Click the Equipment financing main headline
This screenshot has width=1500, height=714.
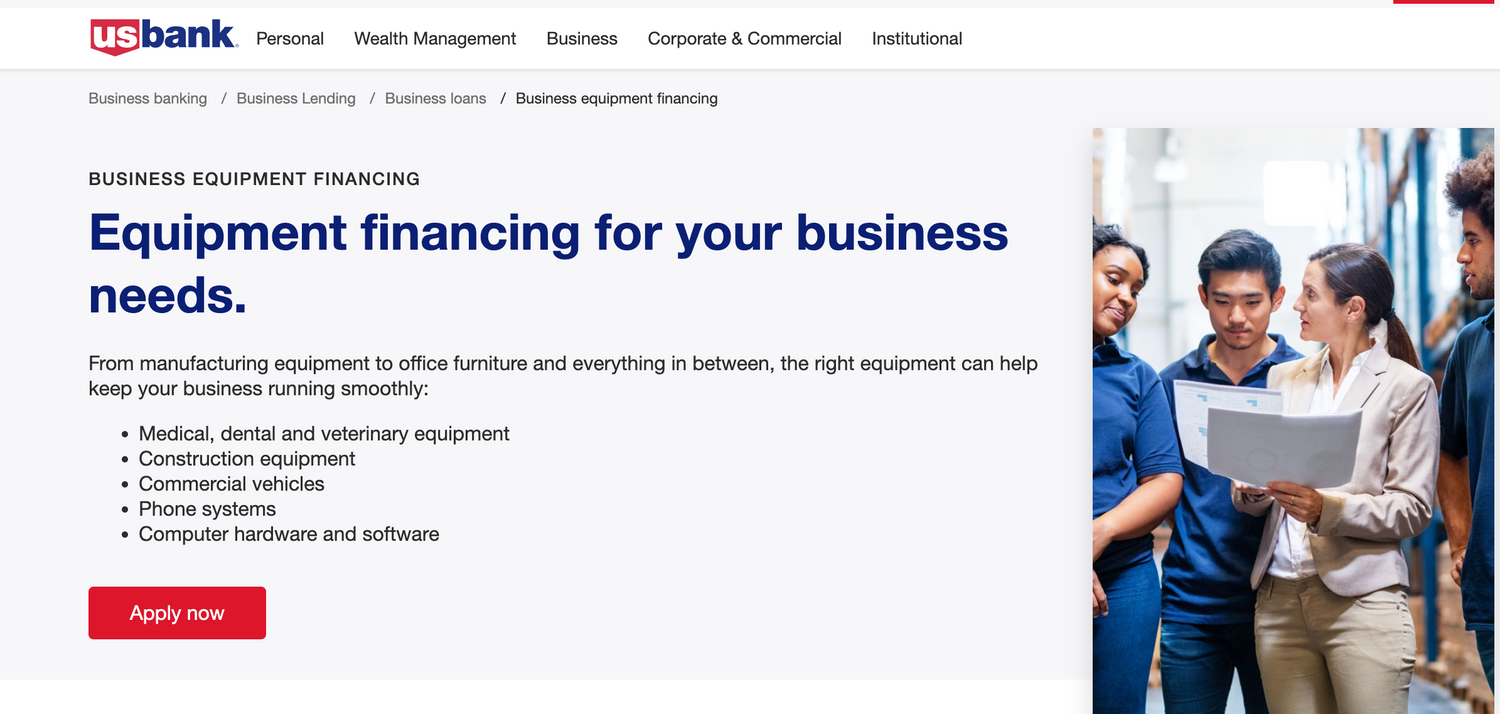pos(548,263)
